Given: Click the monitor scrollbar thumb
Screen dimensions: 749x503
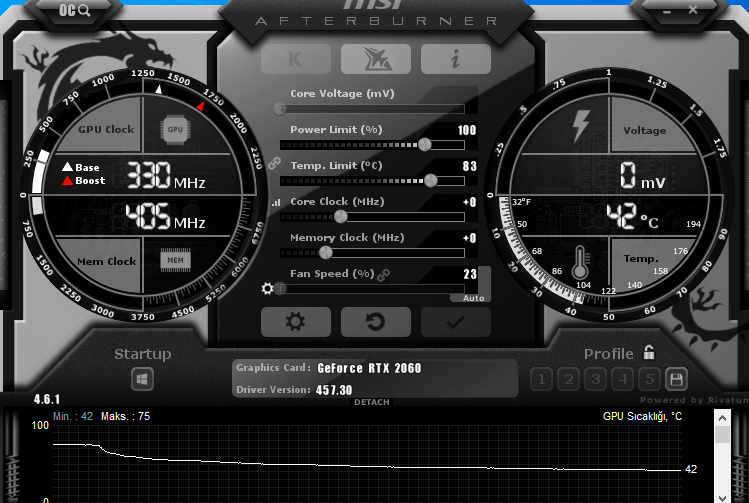Looking at the screenshot, I should pos(722,435).
